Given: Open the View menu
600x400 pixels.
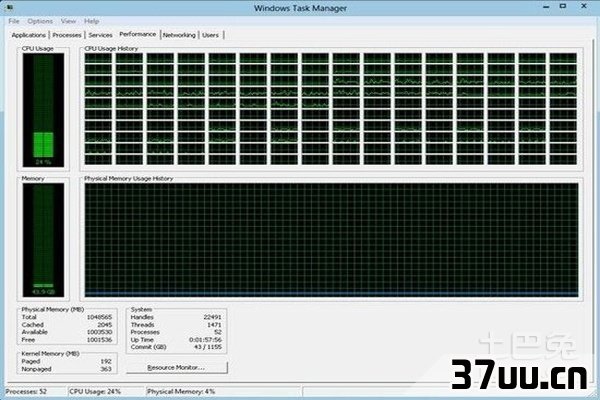Looking at the screenshot, I should pos(68,21).
